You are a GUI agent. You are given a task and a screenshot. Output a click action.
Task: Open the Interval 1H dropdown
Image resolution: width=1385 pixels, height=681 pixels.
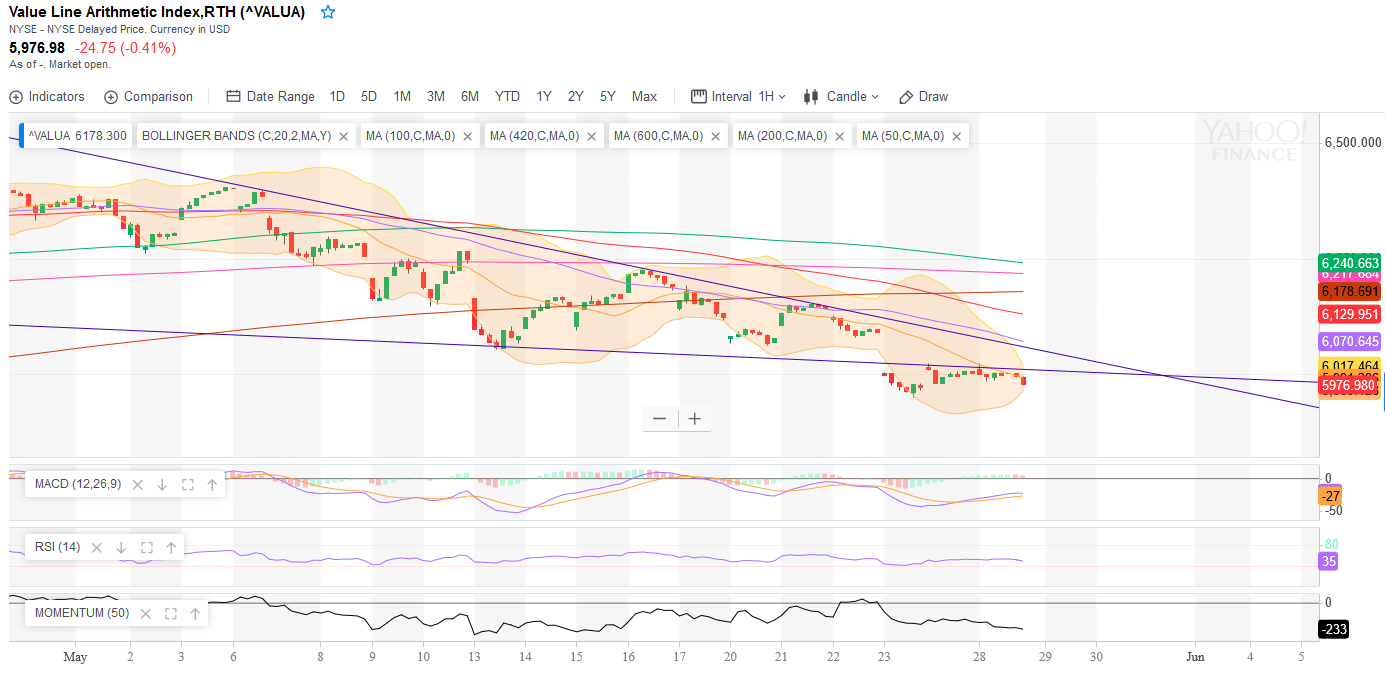pyautogui.click(x=739, y=97)
